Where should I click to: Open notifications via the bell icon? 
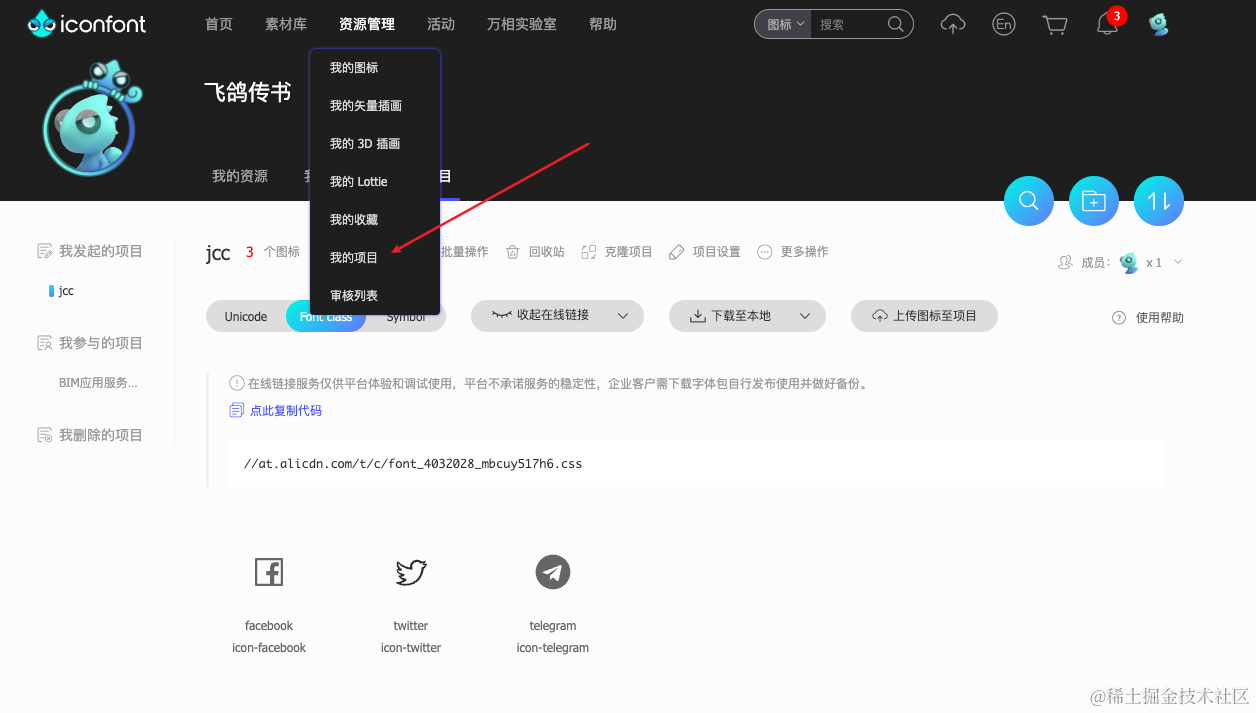pos(1106,24)
